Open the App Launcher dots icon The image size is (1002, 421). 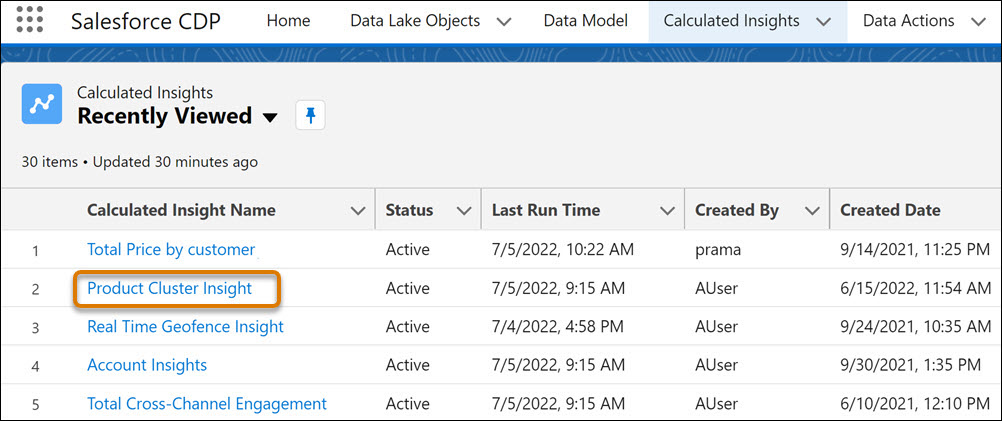click(30, 20)
